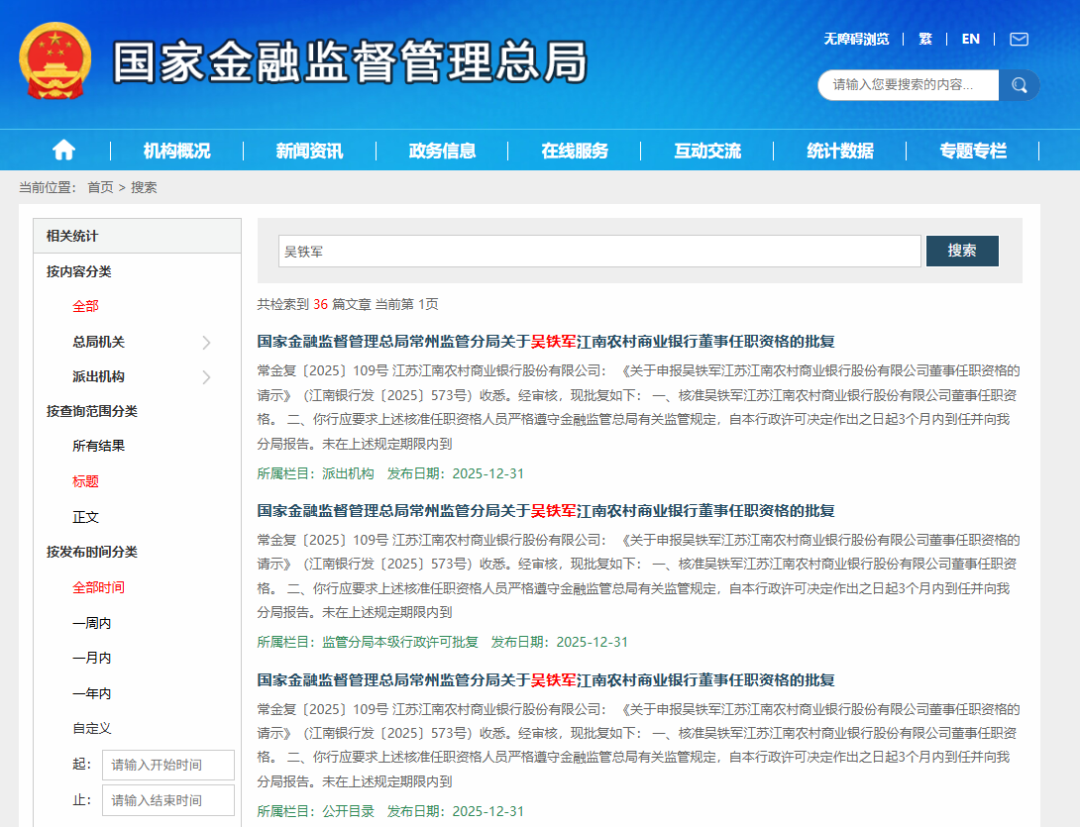Open the 政务信息 menu

pos(442,151)
